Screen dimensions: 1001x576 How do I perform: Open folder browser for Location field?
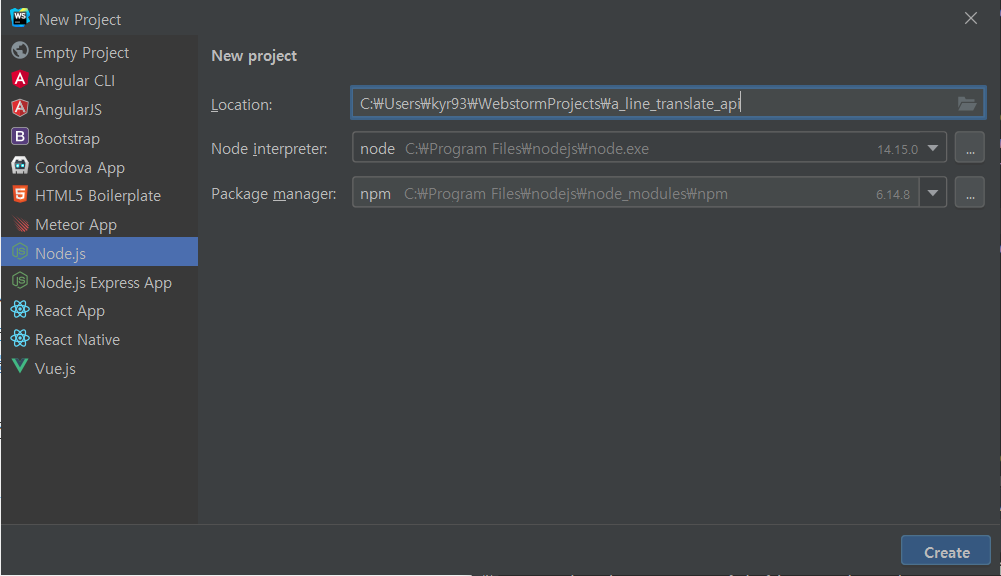(x=967, y=103)
